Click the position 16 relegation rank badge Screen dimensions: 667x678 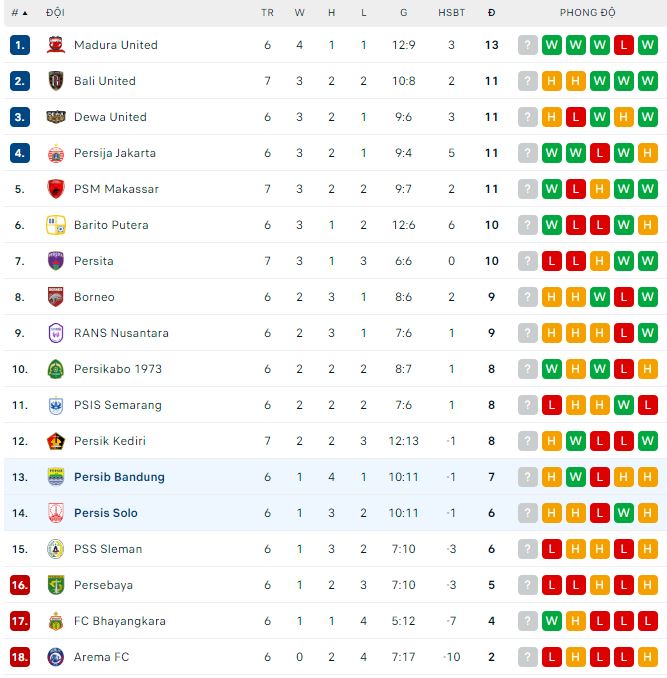point(20,585)
